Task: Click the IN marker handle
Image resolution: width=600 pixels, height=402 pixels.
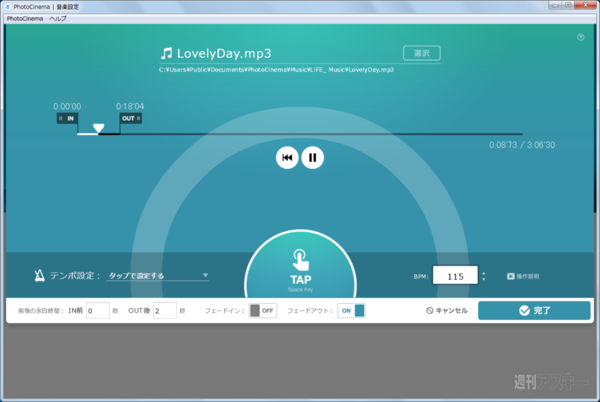Action: coord(67,118)
